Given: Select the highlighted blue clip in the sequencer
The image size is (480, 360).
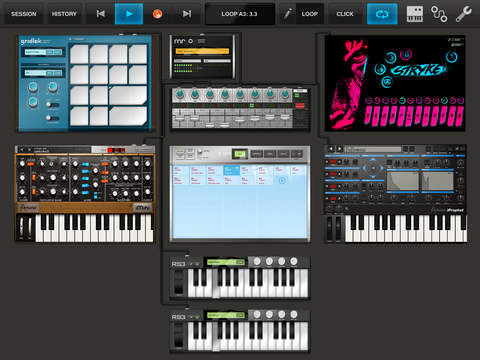Looking at the screenshot, I should click(232, 170).
